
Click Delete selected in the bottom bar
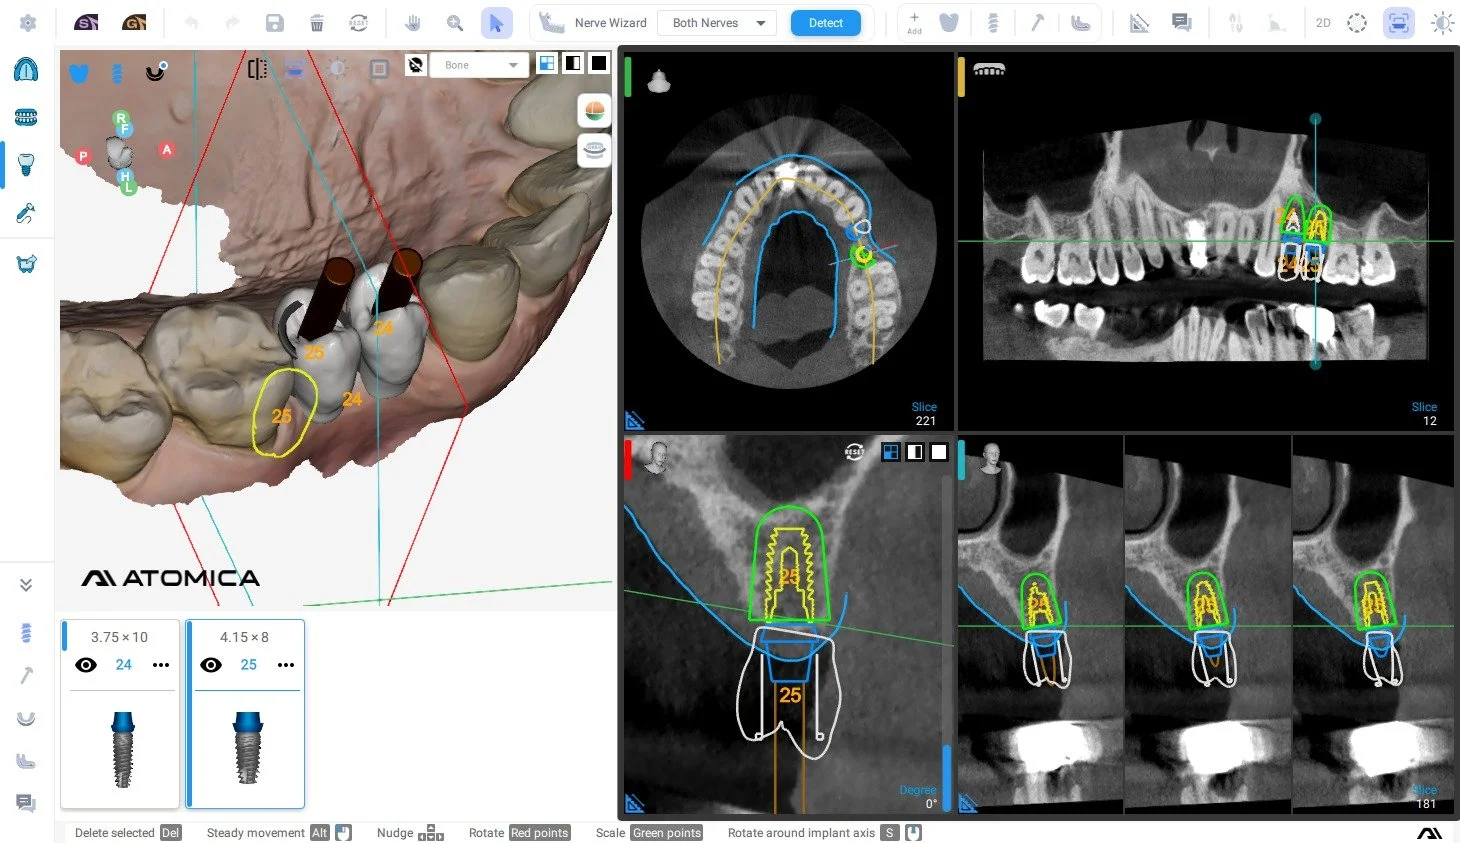pos(115,832)
